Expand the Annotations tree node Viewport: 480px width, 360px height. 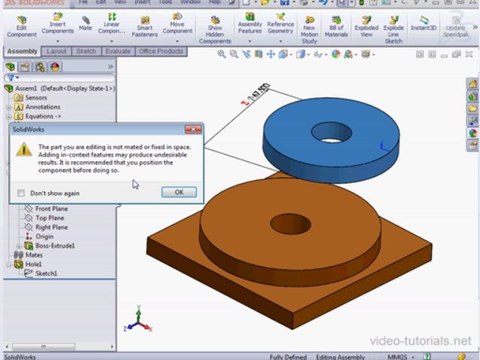click(x=9, y=107)
